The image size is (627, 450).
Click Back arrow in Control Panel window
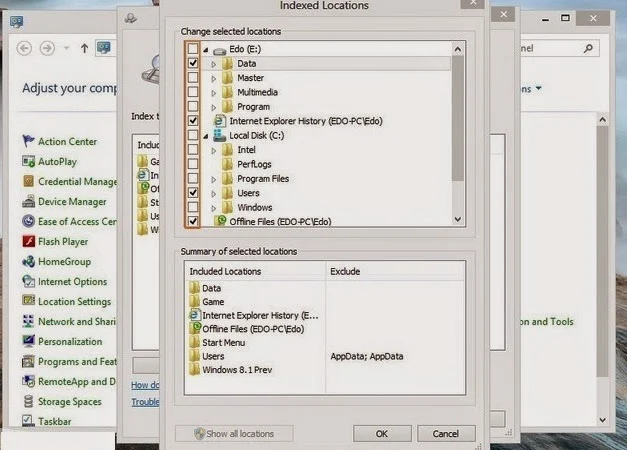point(24,48)
